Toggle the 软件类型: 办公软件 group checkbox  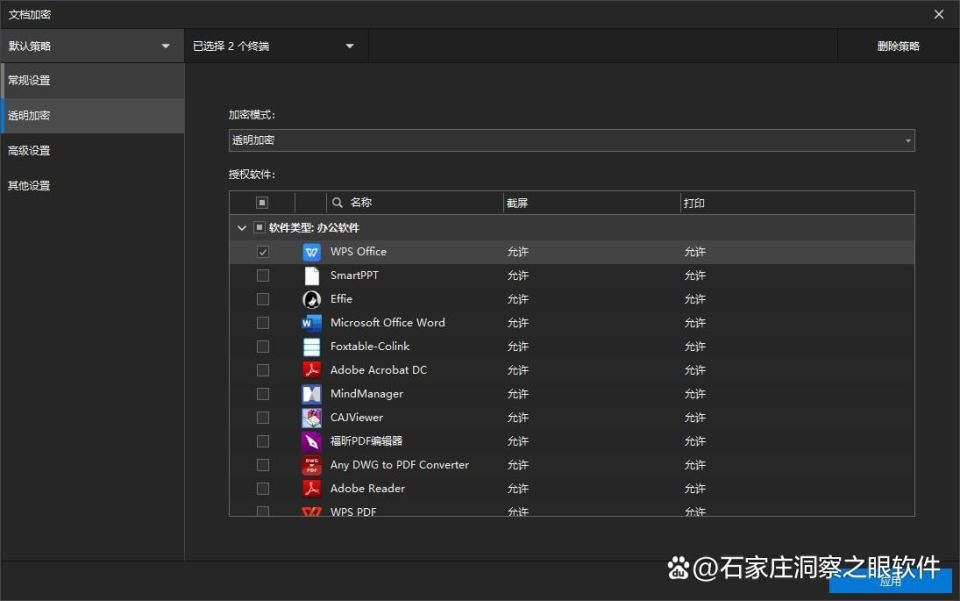[x=259, y=228]
